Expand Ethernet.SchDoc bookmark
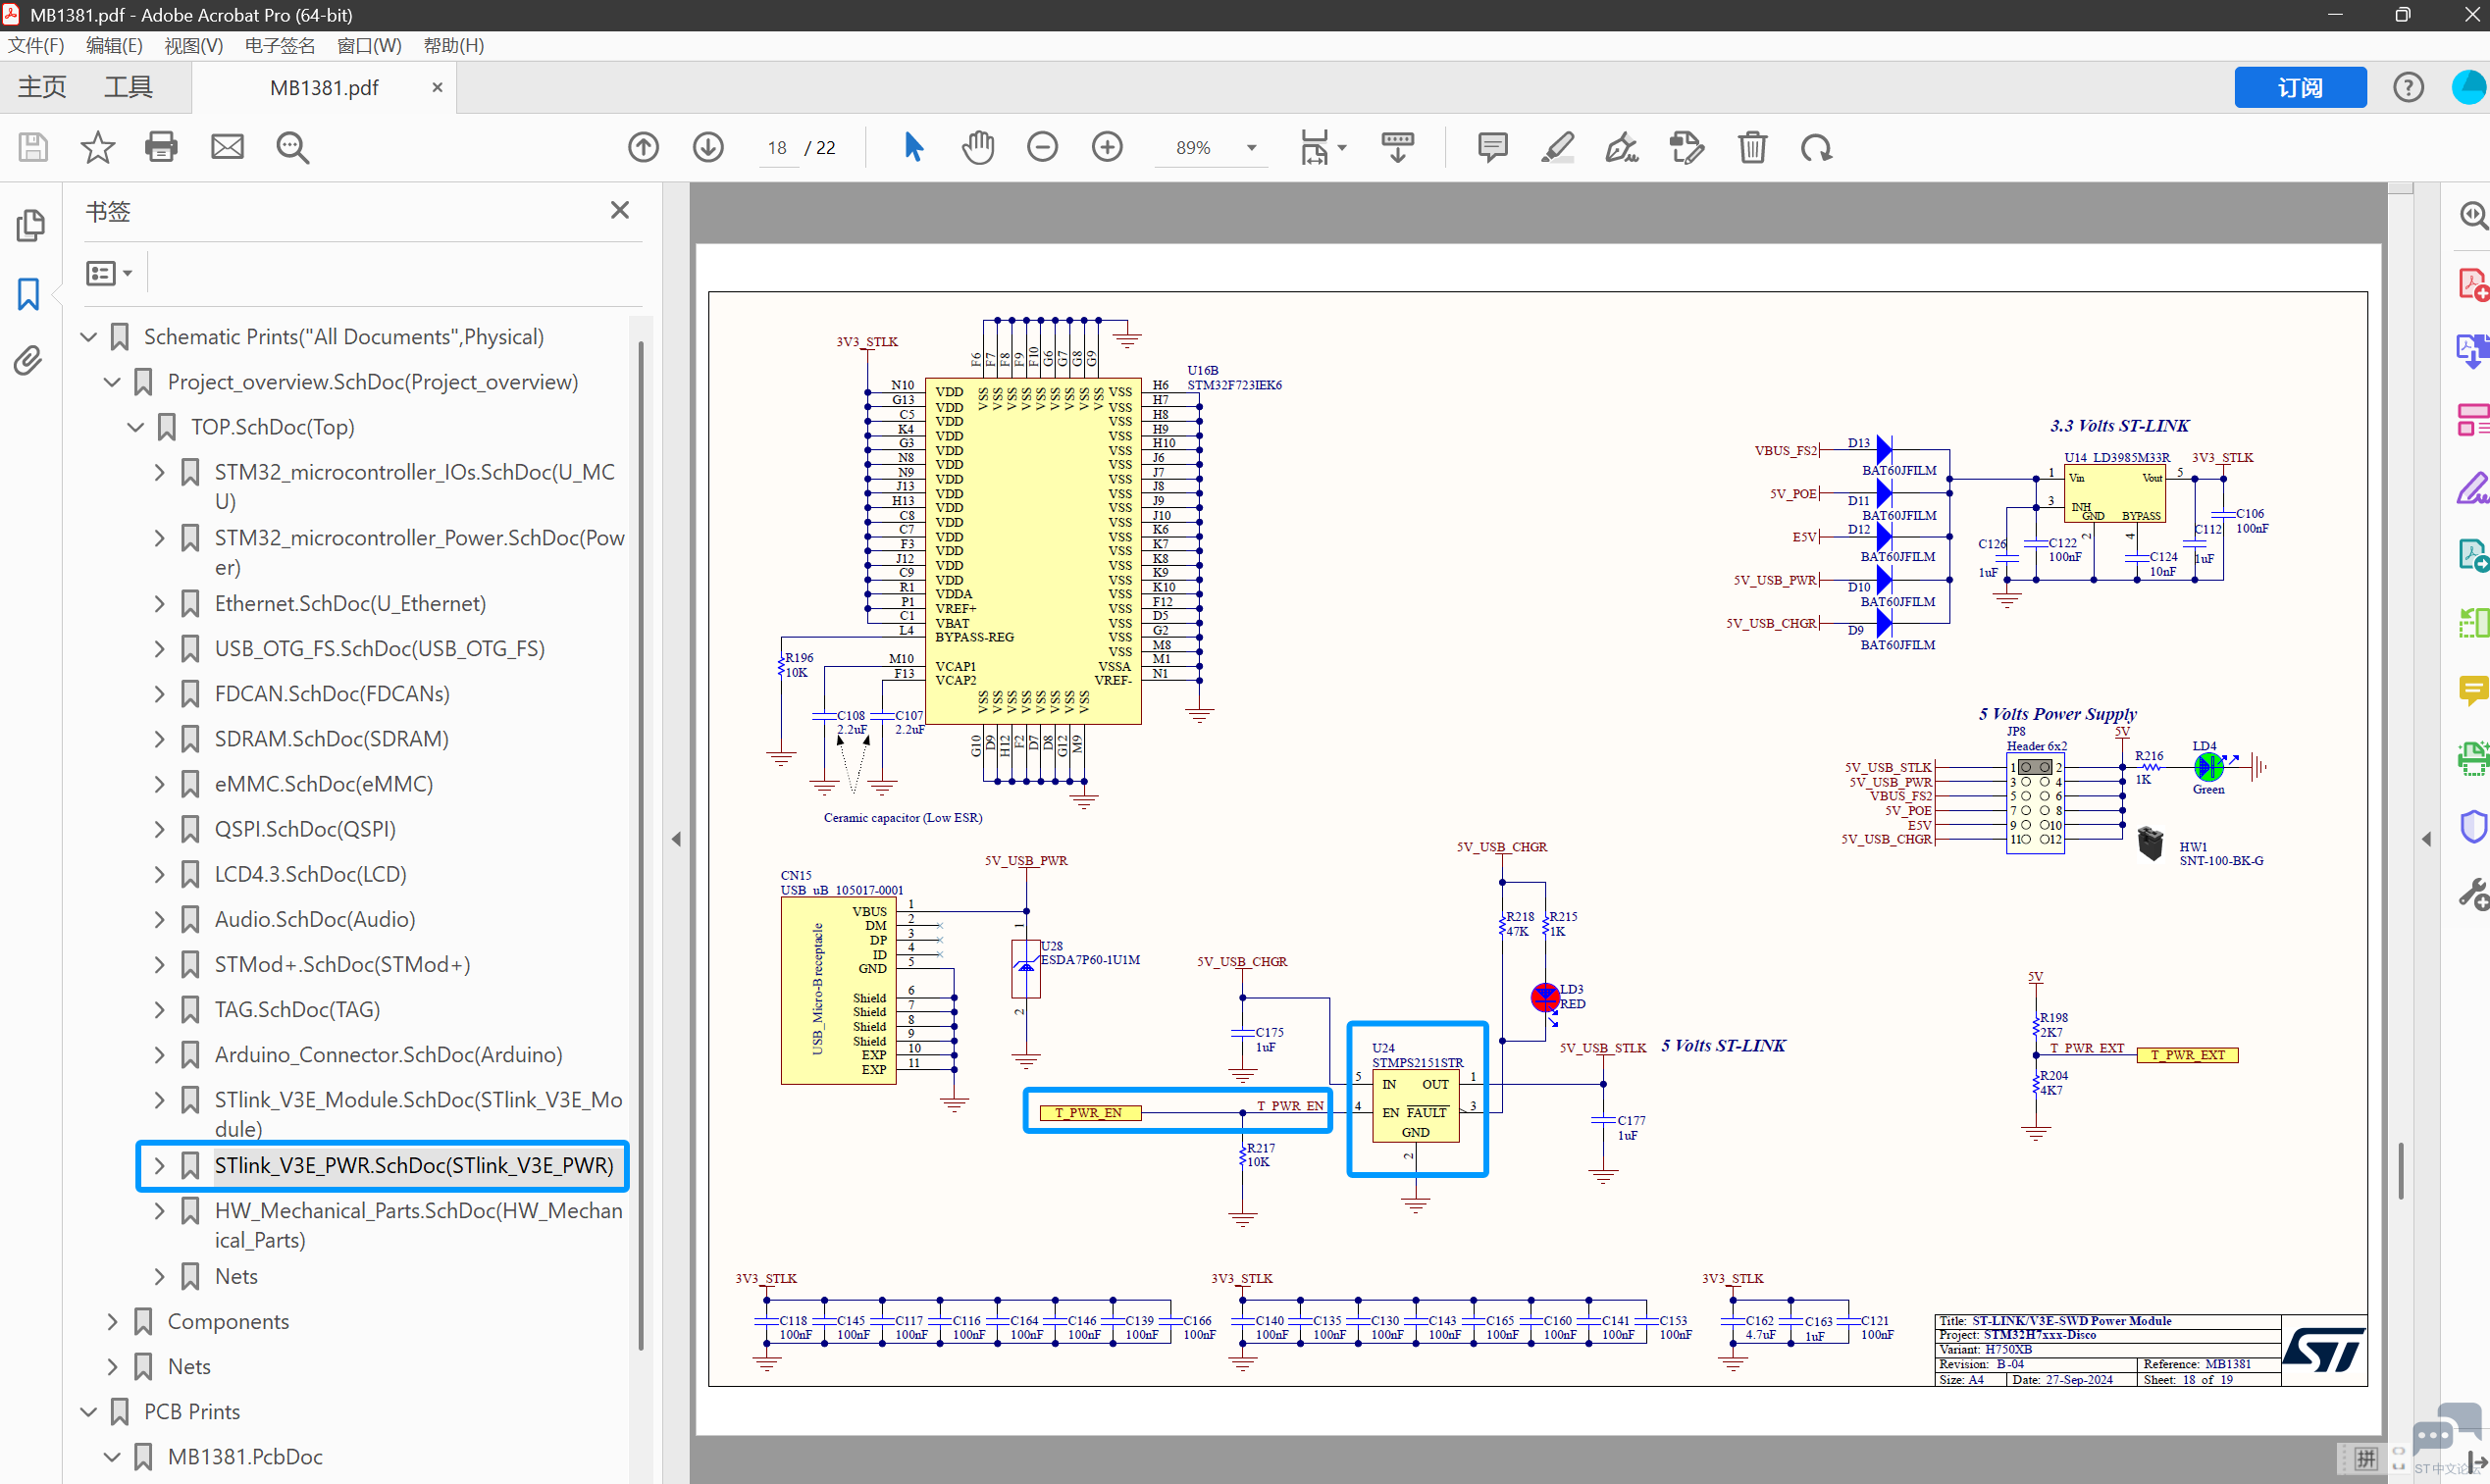Screen dimensions: 2490x1484 [x=159, y=603]
